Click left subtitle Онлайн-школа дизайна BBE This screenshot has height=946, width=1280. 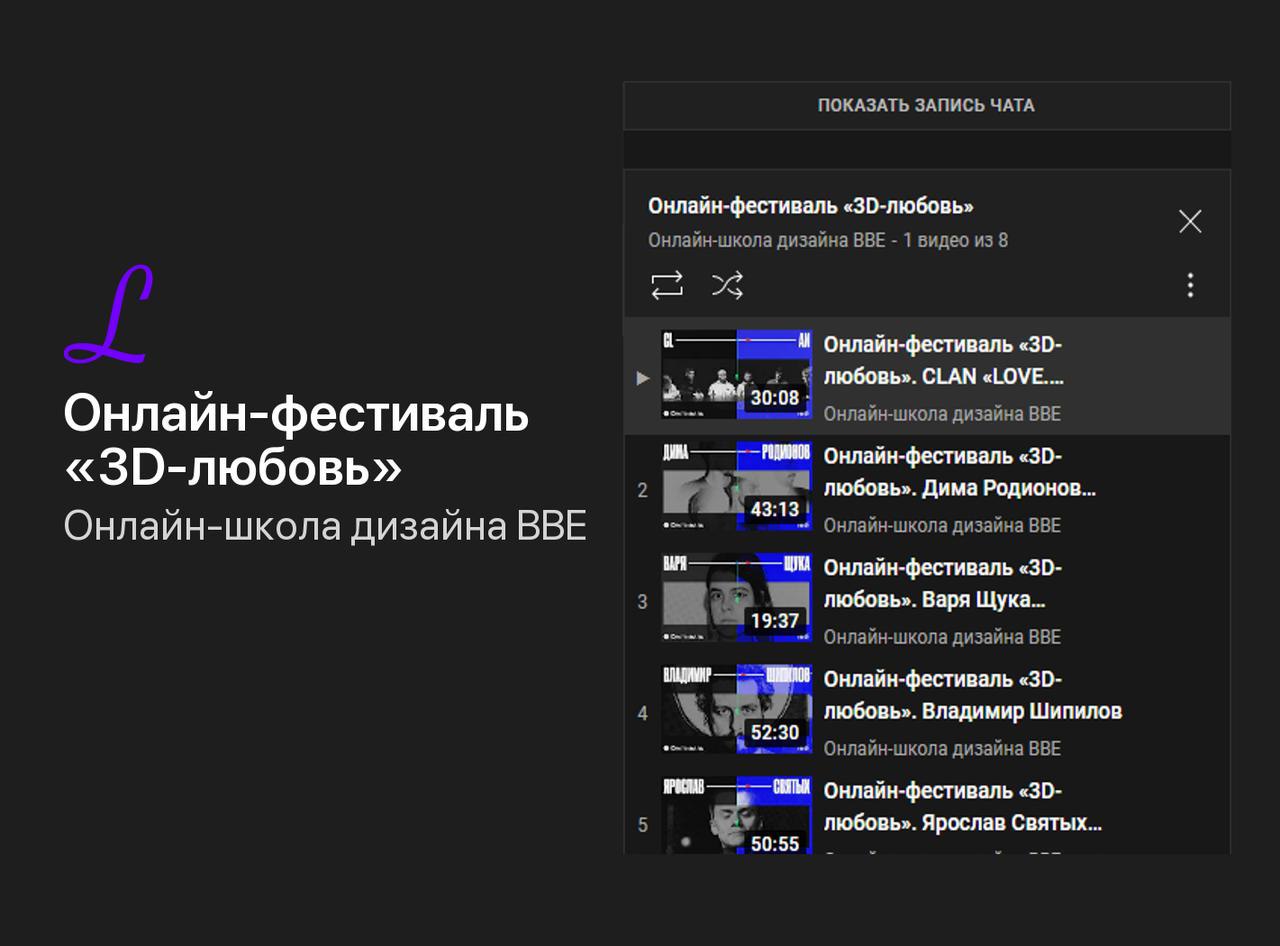325,526
